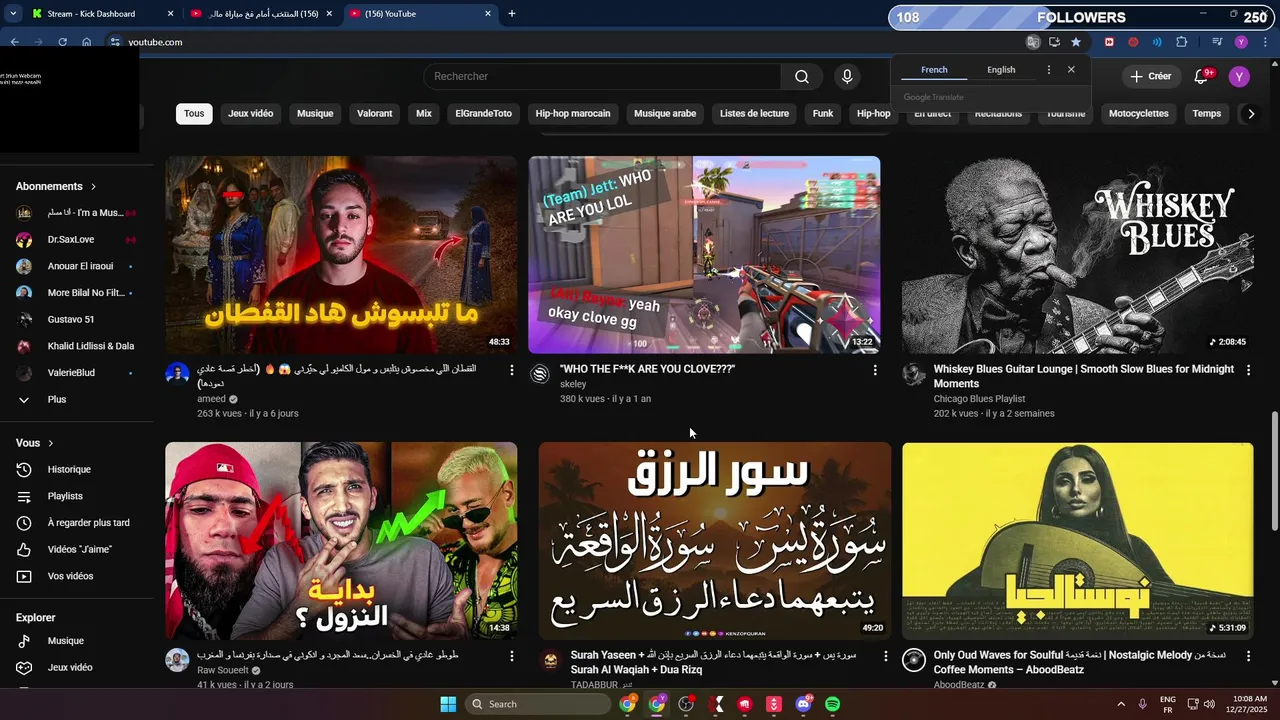Select the Musique arabe filter chip

665,114
